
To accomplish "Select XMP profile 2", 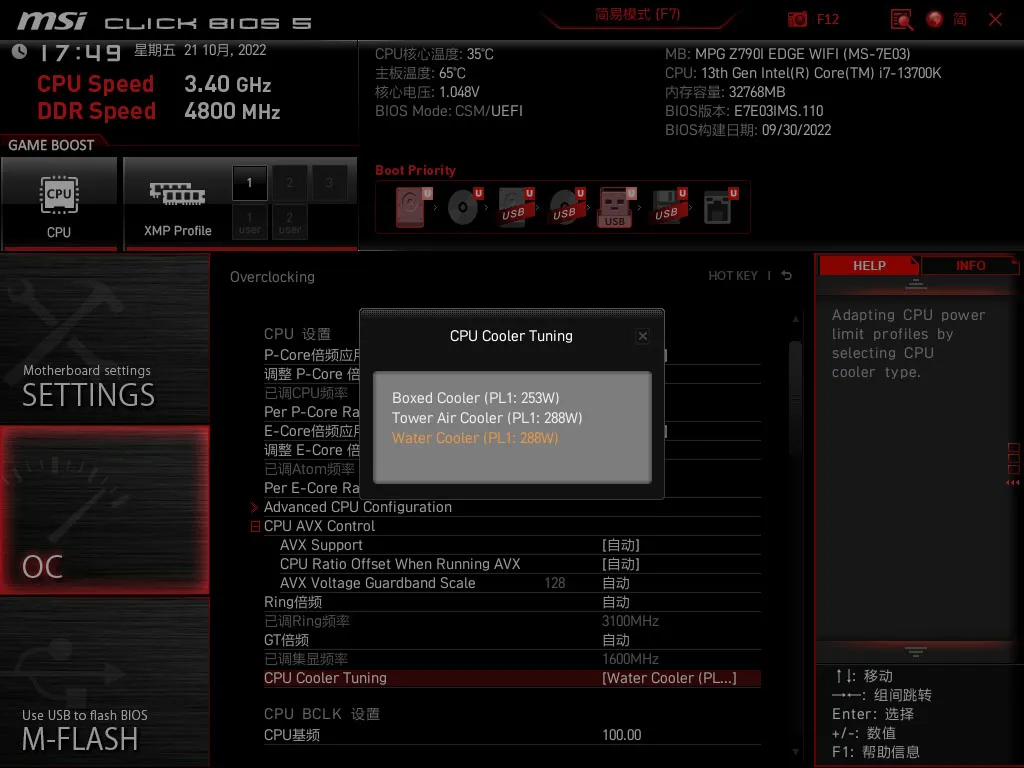I will click(289, 183).
